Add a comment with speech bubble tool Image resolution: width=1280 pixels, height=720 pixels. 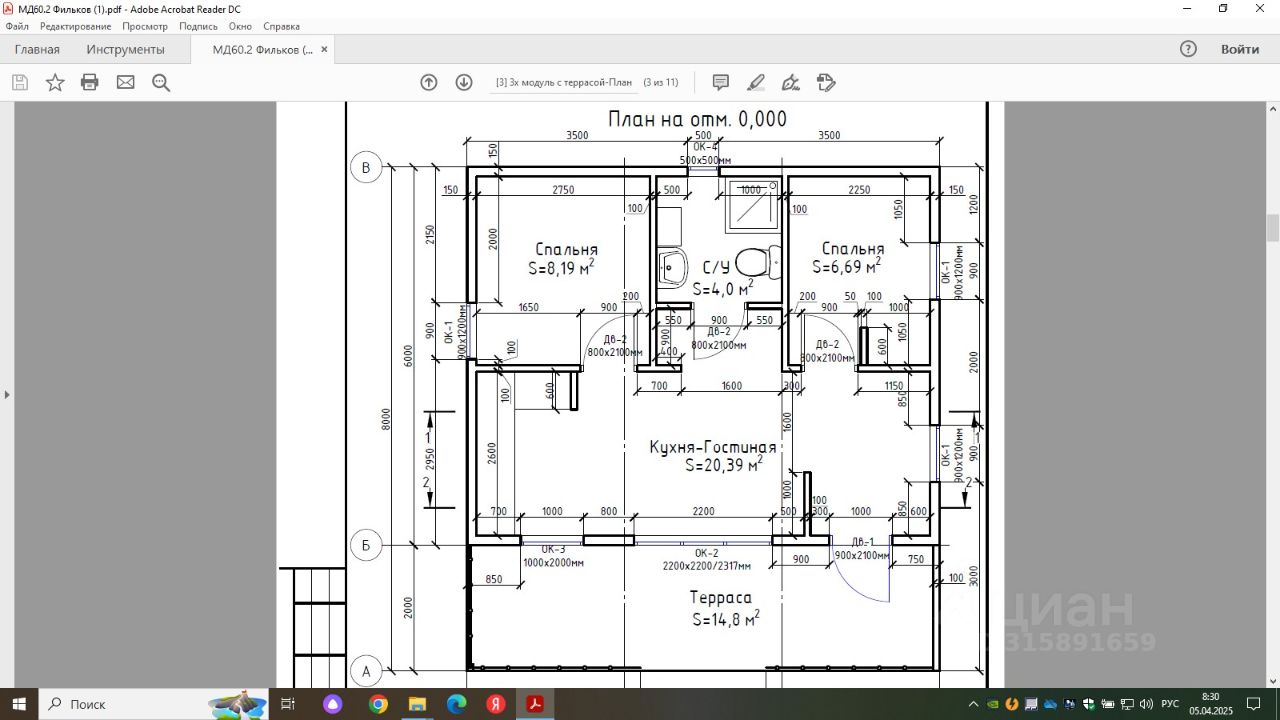pos(720,83)
